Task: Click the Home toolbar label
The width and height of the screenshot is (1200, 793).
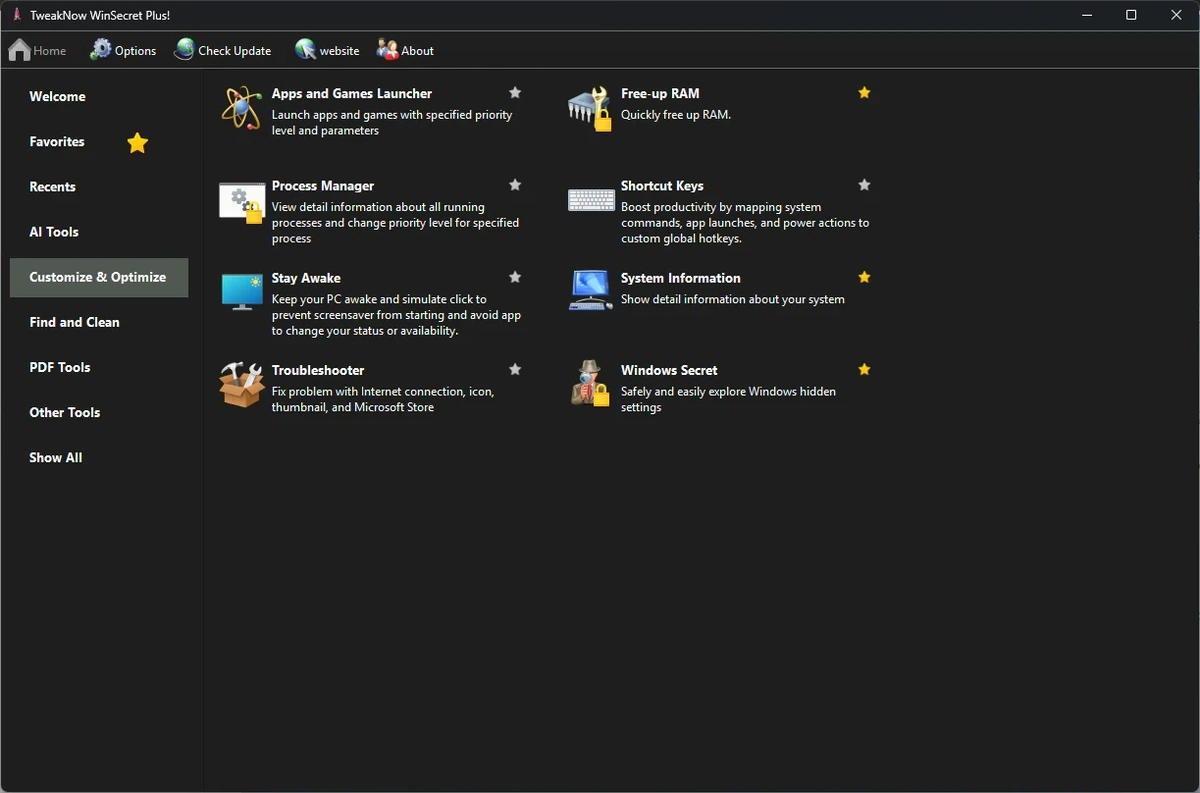Action: [50, 51]
